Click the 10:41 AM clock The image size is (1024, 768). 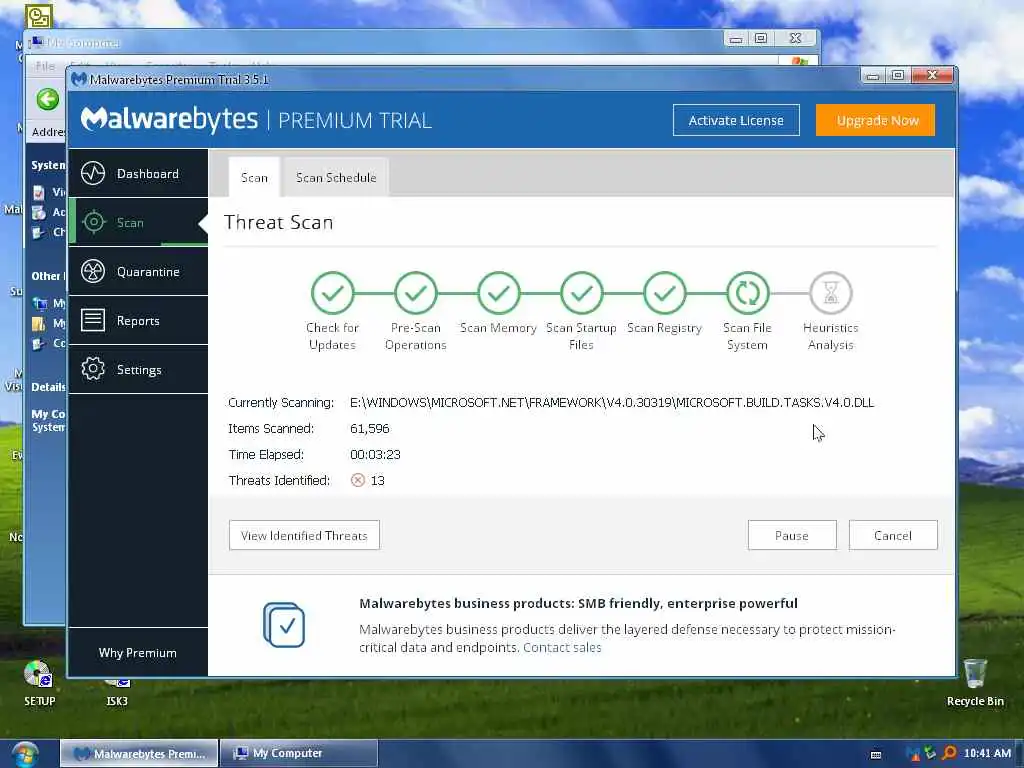[987, 754]
